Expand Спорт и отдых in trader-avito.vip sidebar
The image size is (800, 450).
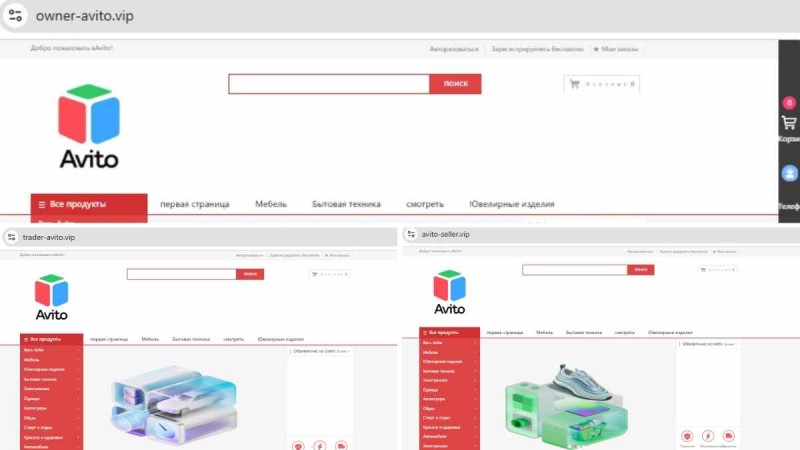(52, 428)
